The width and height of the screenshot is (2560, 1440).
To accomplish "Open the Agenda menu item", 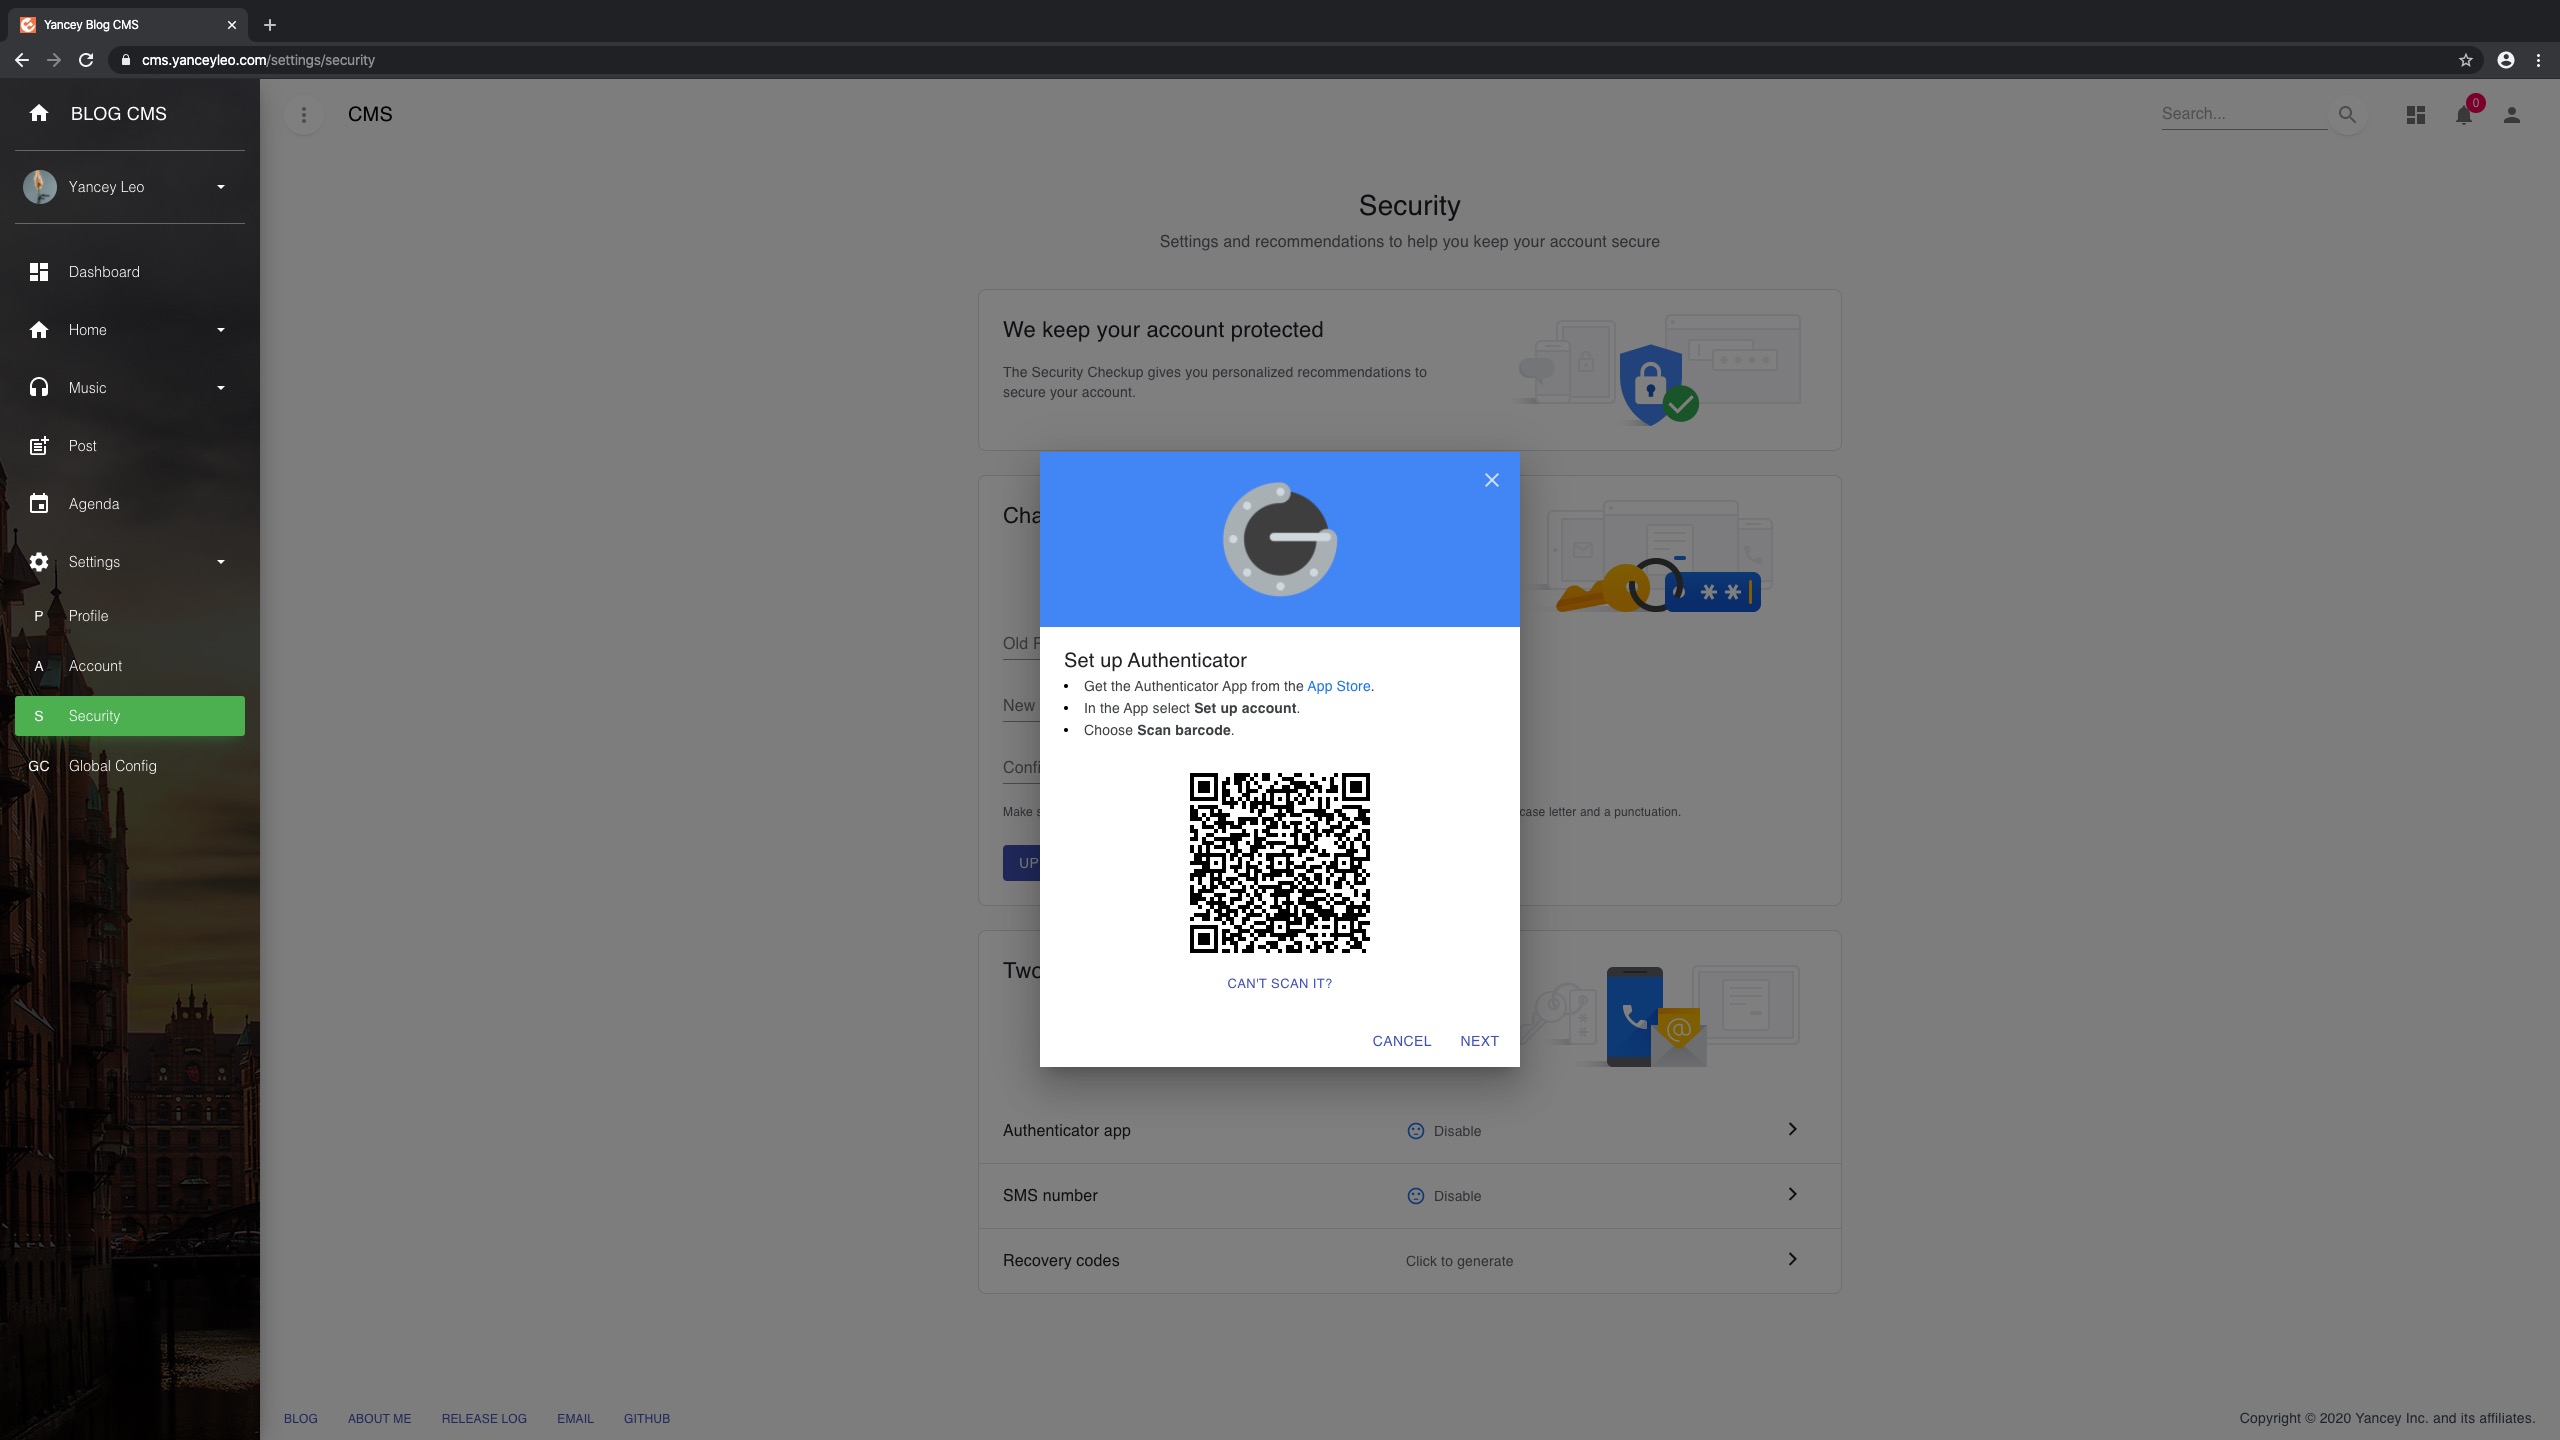I will click(x=130, y=504).
